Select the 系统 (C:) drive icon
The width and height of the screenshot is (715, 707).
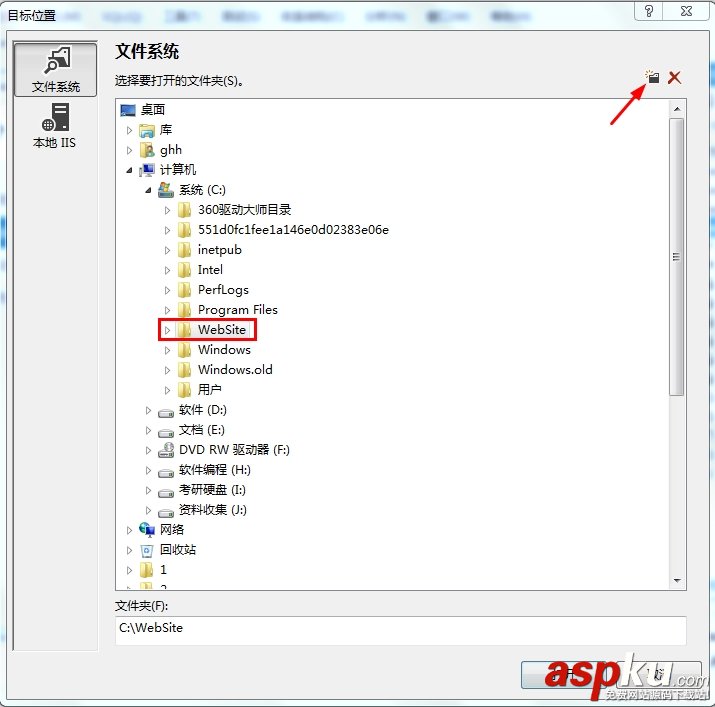click(166, 190)
